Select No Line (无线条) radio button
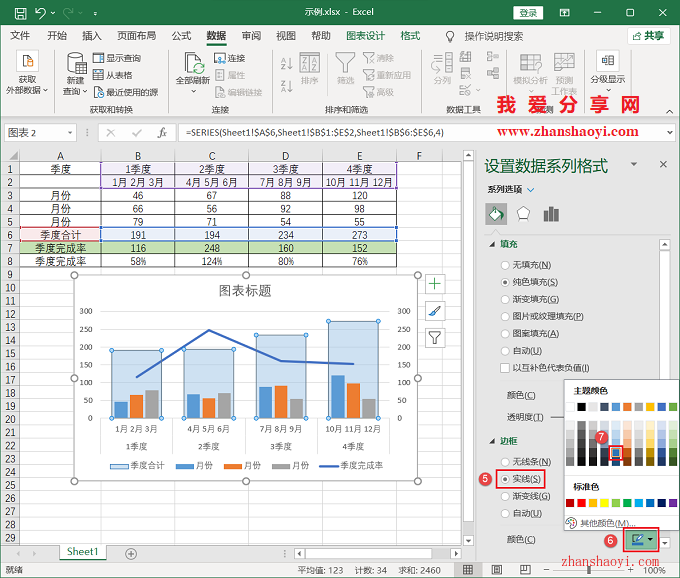Viewport: 680px width, 578px height. point(505,462)
